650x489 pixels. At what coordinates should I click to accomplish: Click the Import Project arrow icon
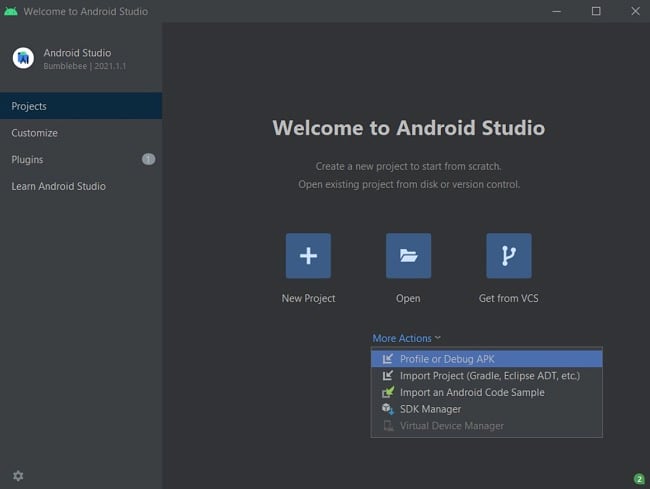(388, 375)
